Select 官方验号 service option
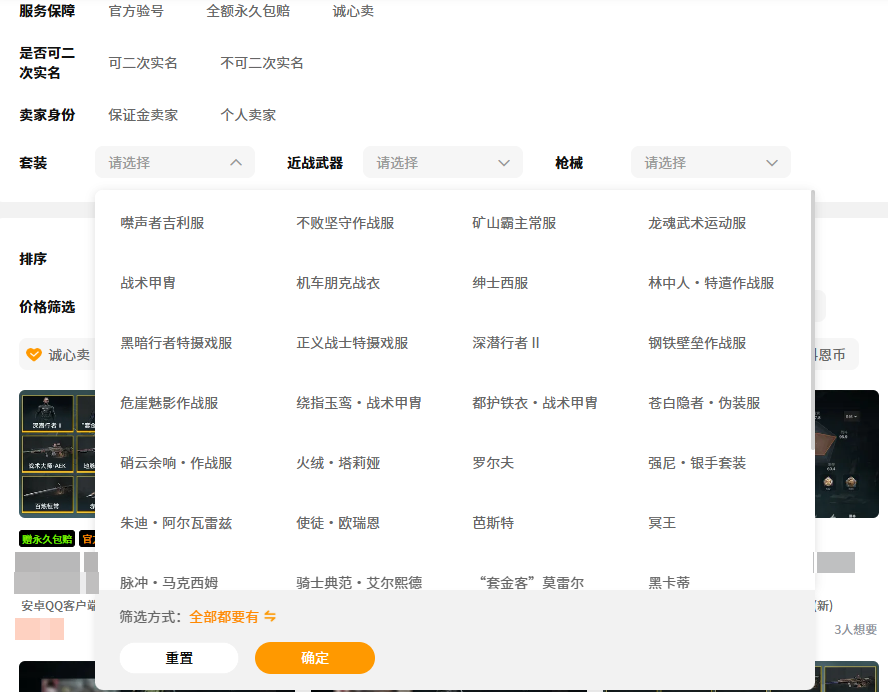The width and height of the screenshot is (888, 692). [x=136, y=11]
